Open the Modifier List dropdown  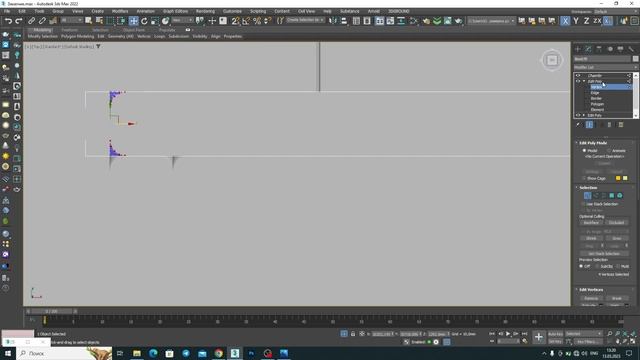pos(606,67)
